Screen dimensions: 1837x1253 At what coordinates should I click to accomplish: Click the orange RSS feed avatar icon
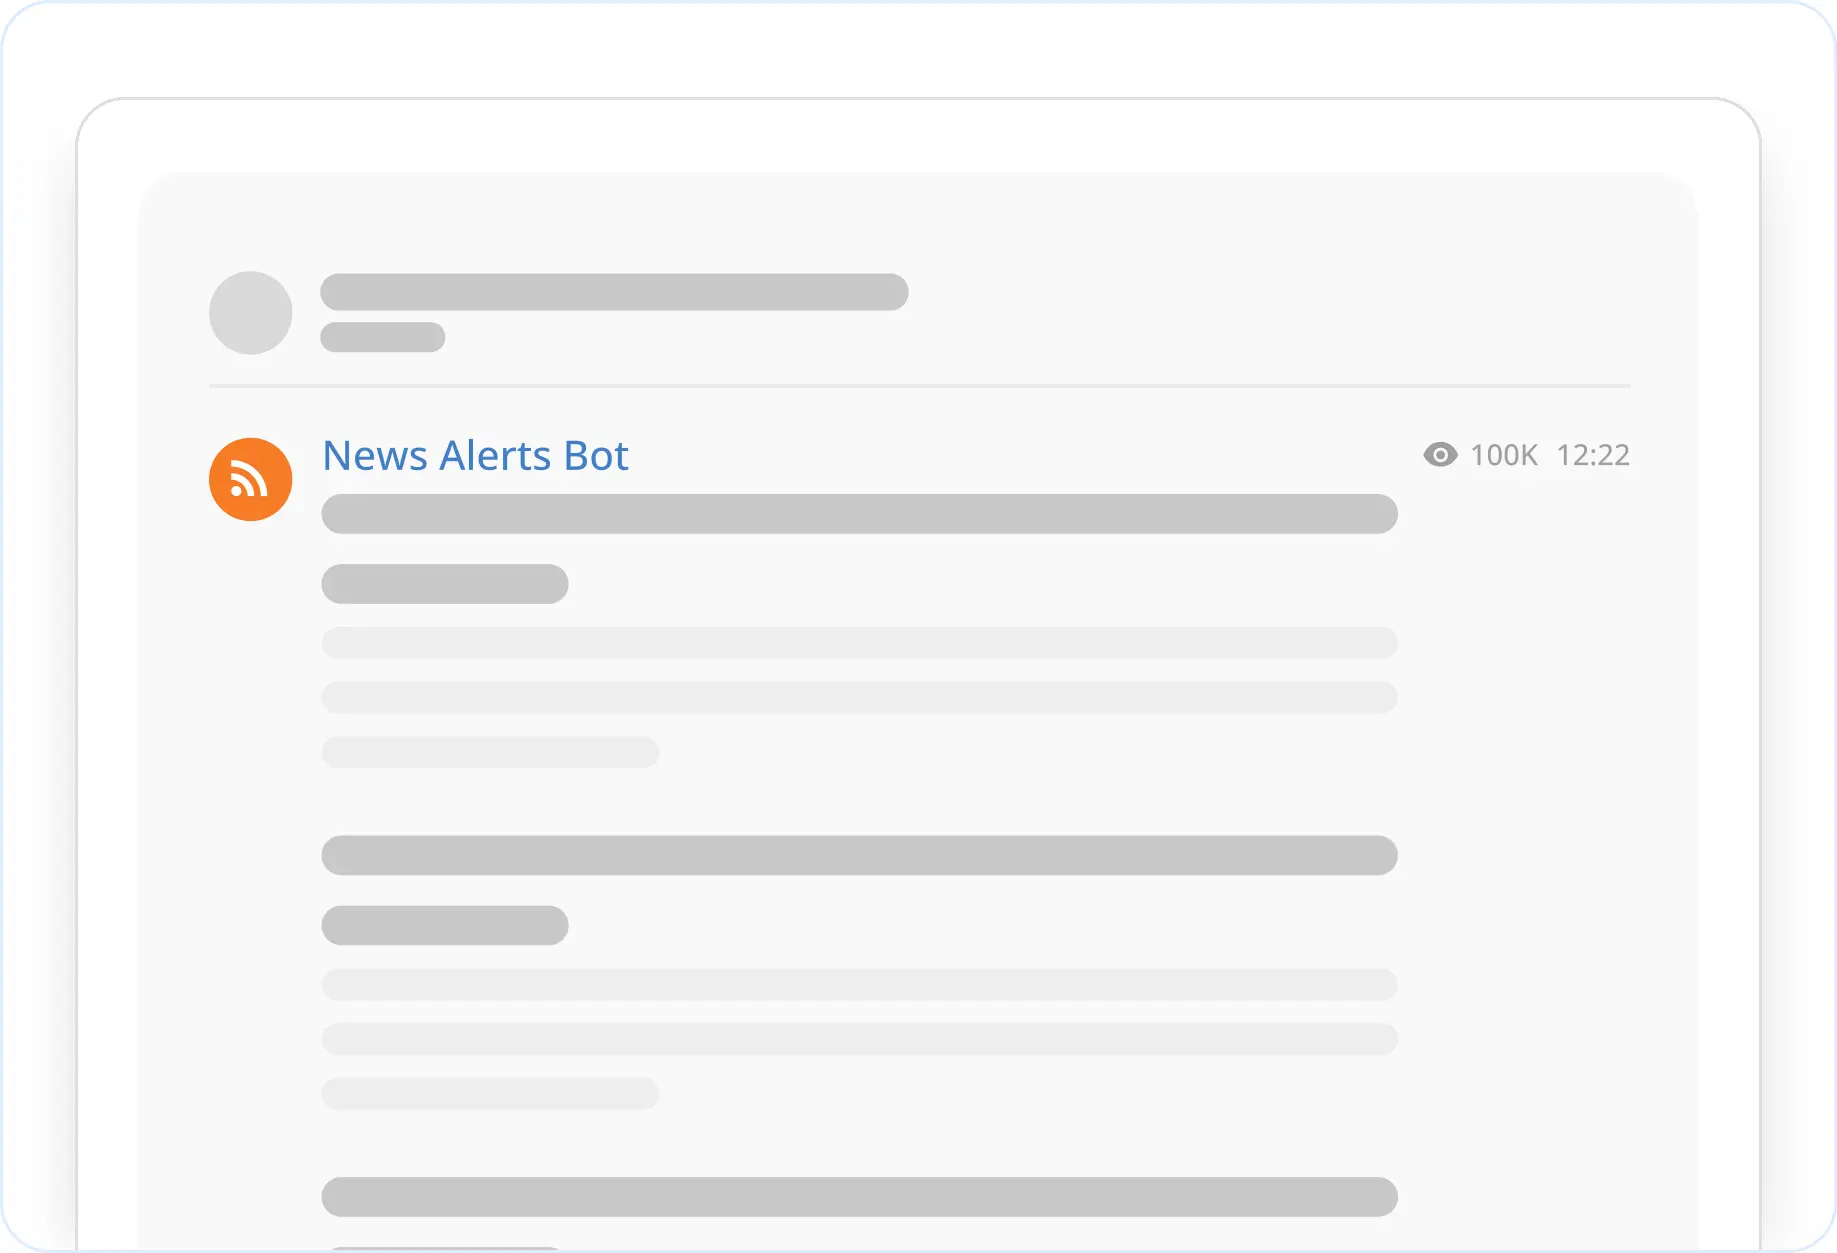250,479
